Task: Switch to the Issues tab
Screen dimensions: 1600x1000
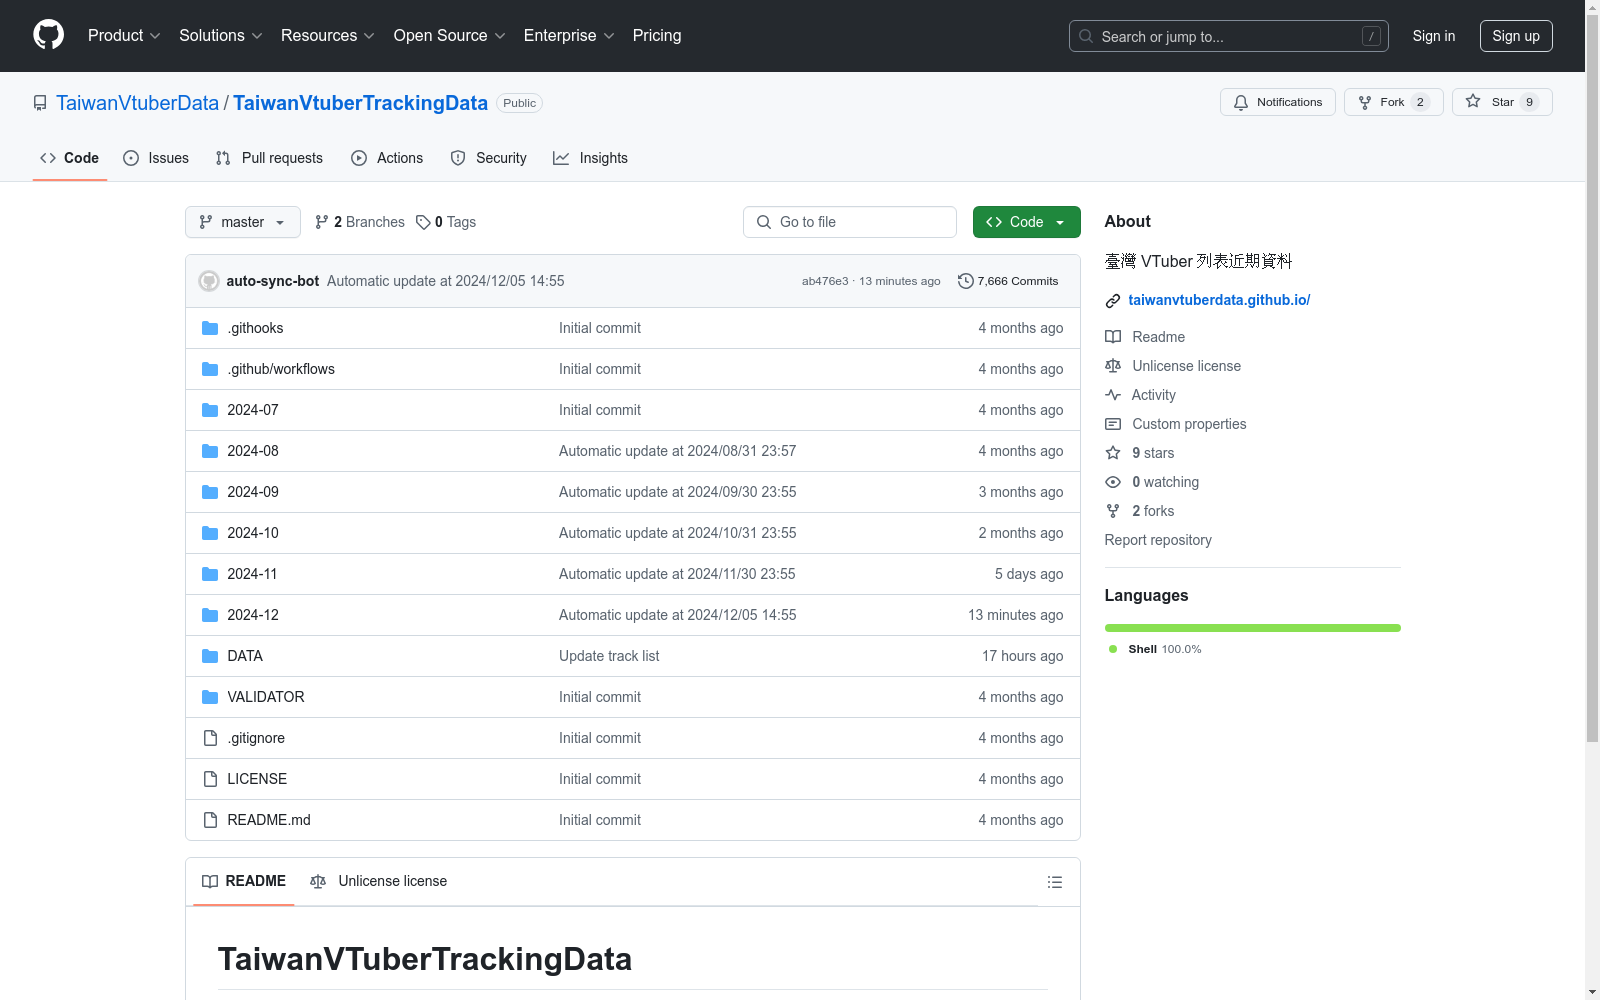Action: pos(156,158)
